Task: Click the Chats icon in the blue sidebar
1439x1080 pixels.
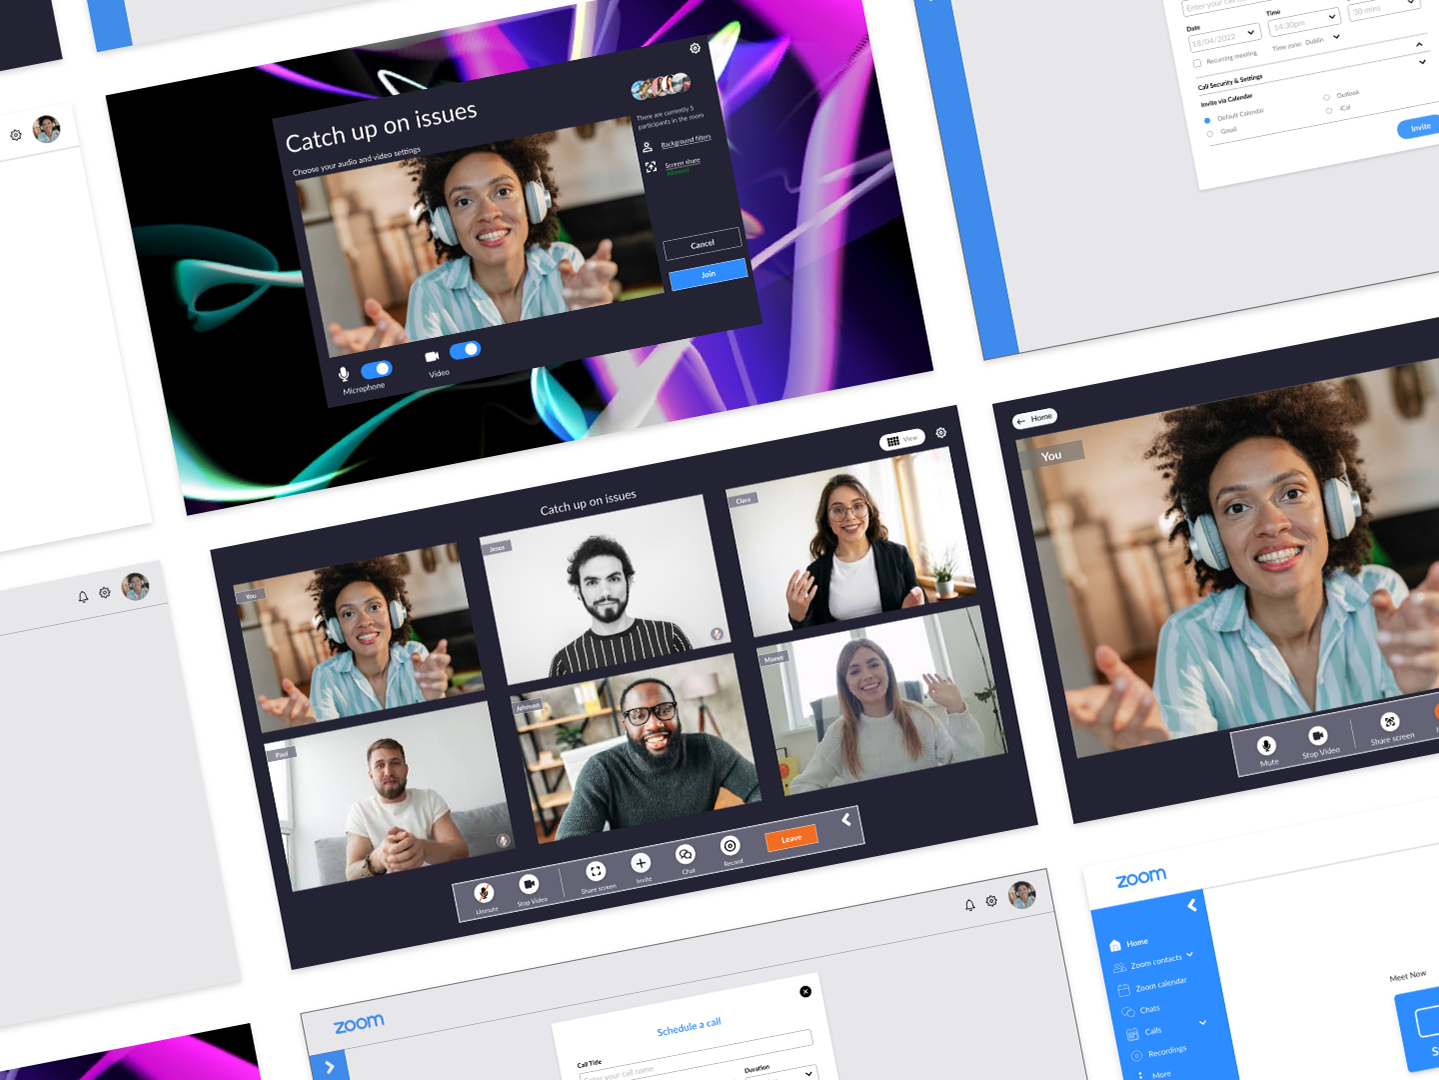Action: [1128, 1012]
